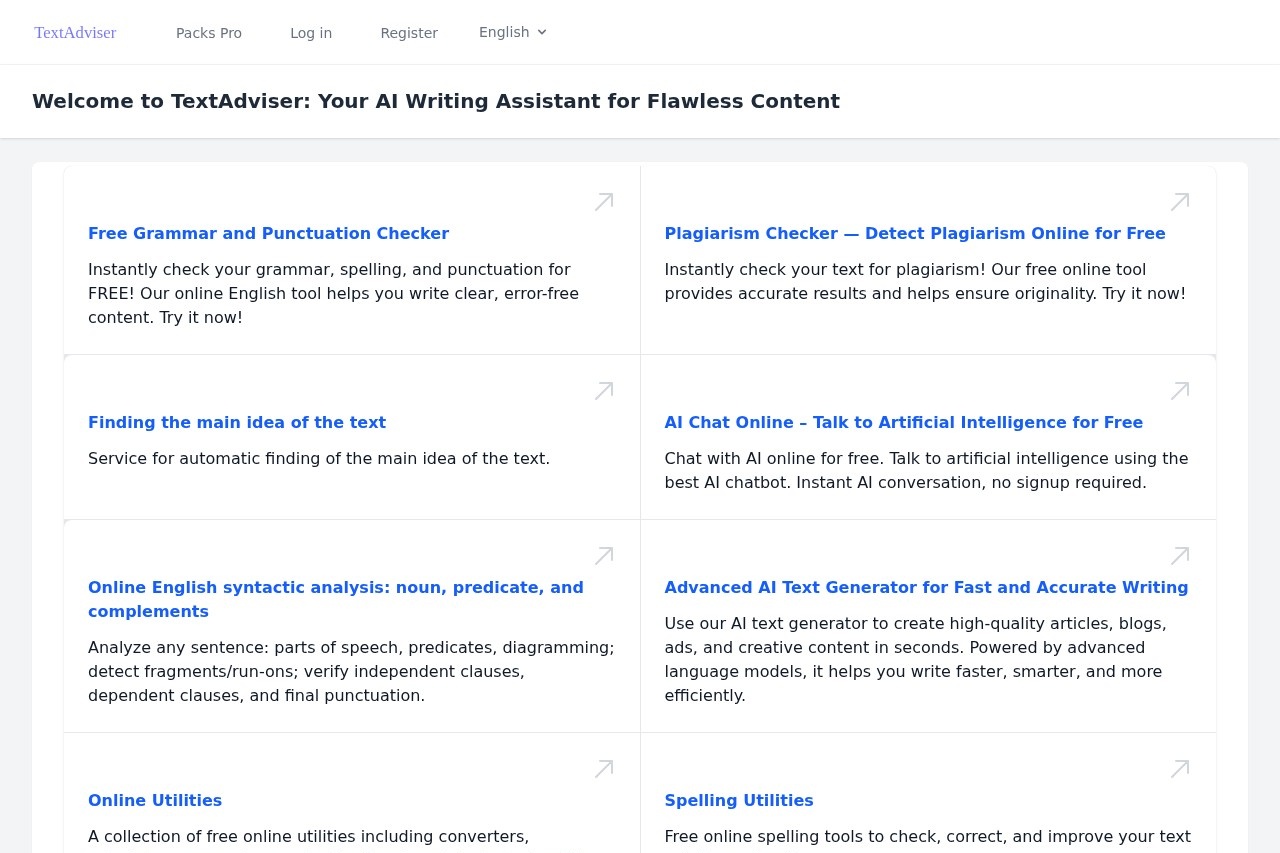Click arrow icon on Plagiarism Checker card
Image resolution: width=1280 pixels, height=853 pixels.
(x=1180, y=202)
